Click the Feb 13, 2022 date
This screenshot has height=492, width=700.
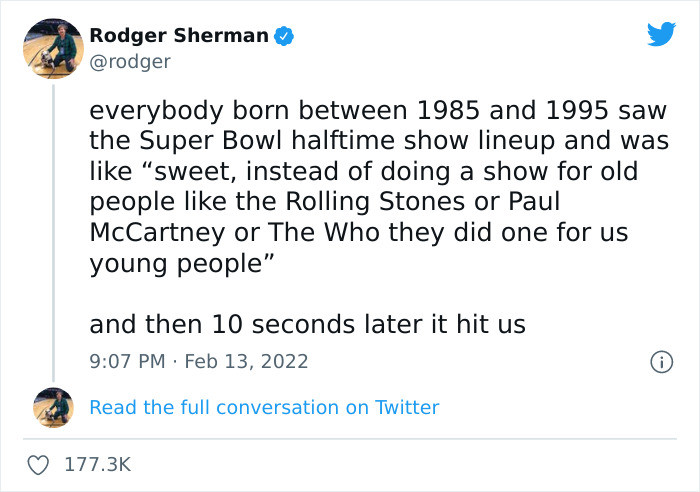point(250,361)
